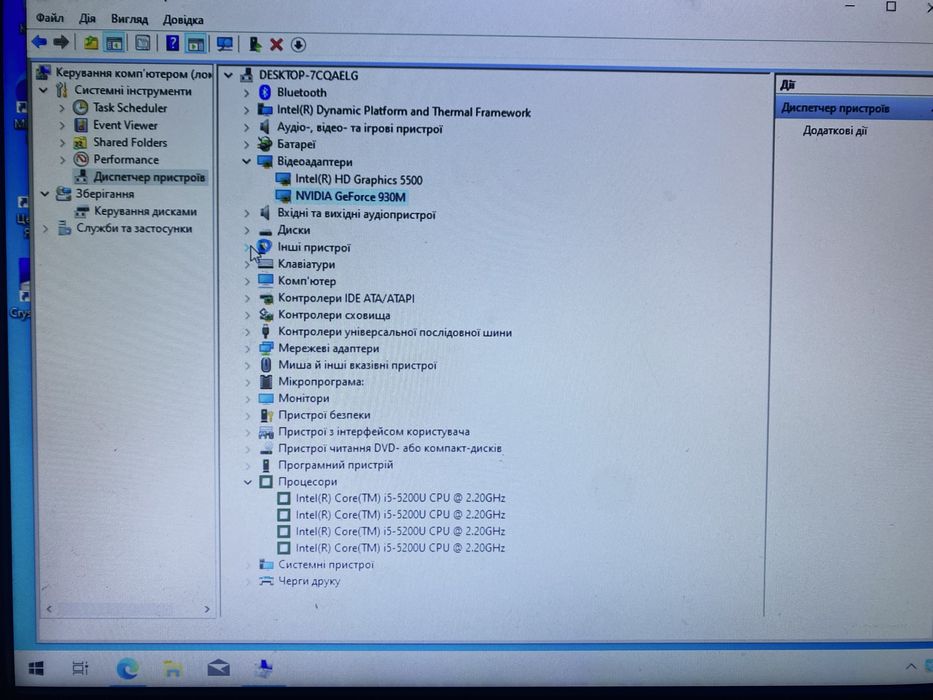The height and width of the screenshot is (700, 933).
Task: Click left pane horizontal scrollbar right arrow
Action: (206, 609)
